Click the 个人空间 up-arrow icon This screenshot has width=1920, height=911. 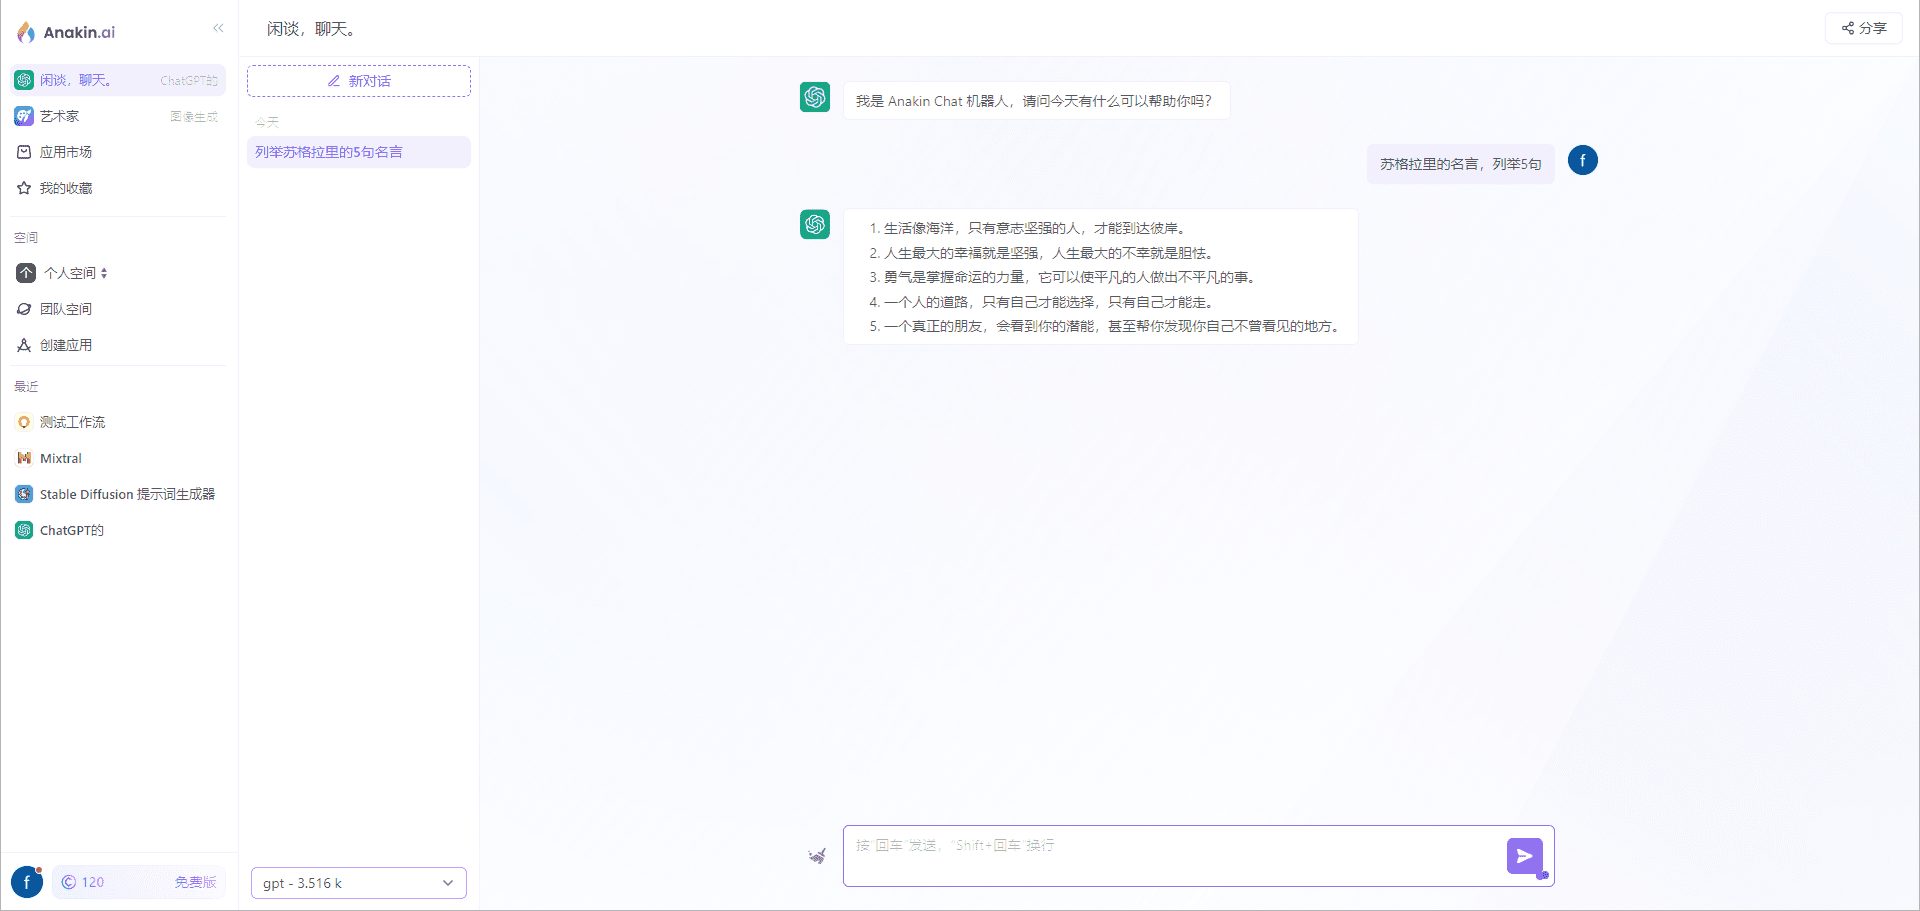point(26,273)
